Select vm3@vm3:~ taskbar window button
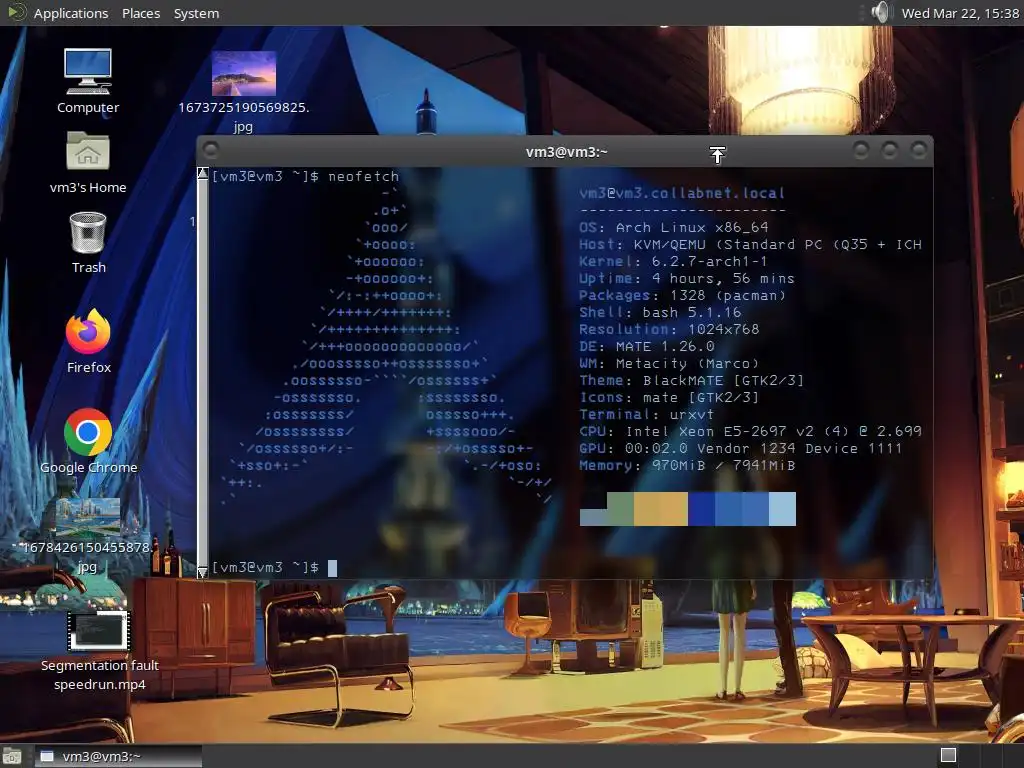This screenshot has width=1024, height=768. coord(118,756)
